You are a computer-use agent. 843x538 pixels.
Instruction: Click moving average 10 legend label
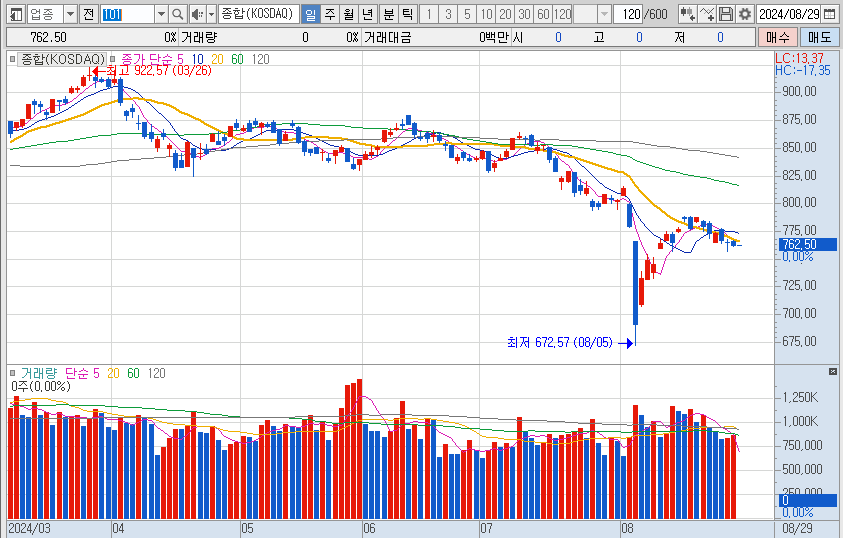[197, 59]
